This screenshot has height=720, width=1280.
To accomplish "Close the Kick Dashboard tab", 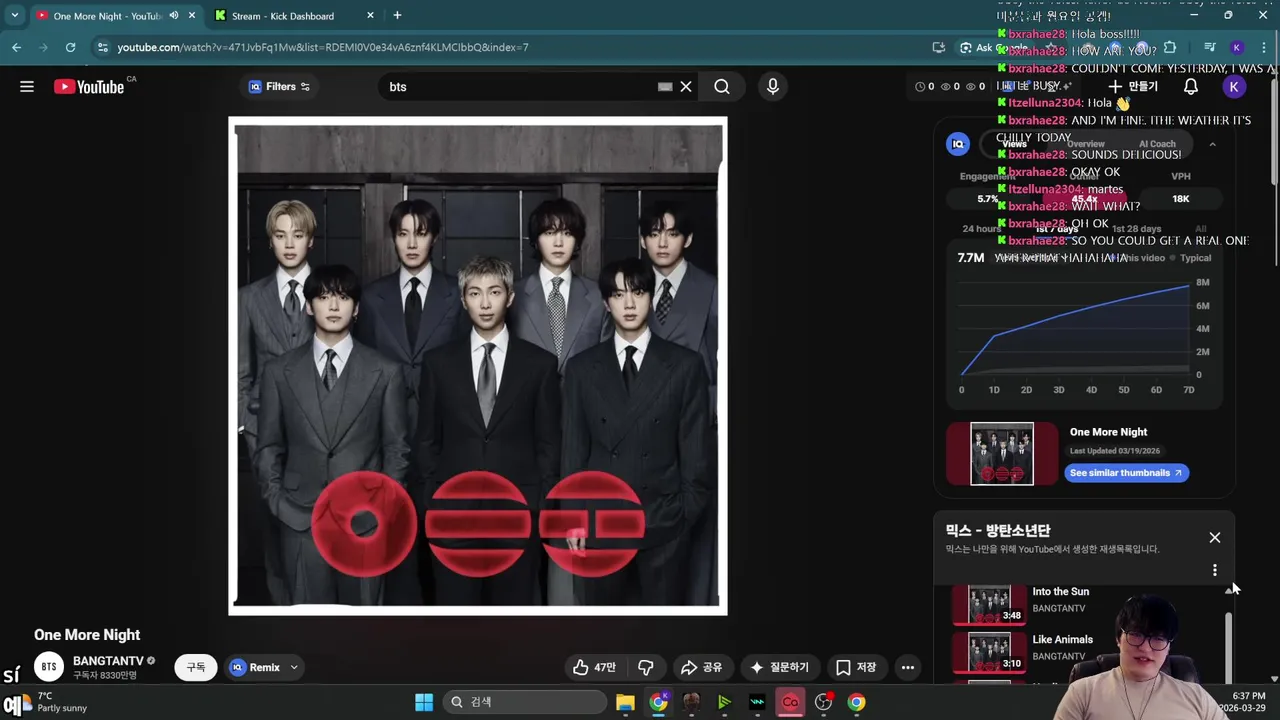I will click(370, 16).
